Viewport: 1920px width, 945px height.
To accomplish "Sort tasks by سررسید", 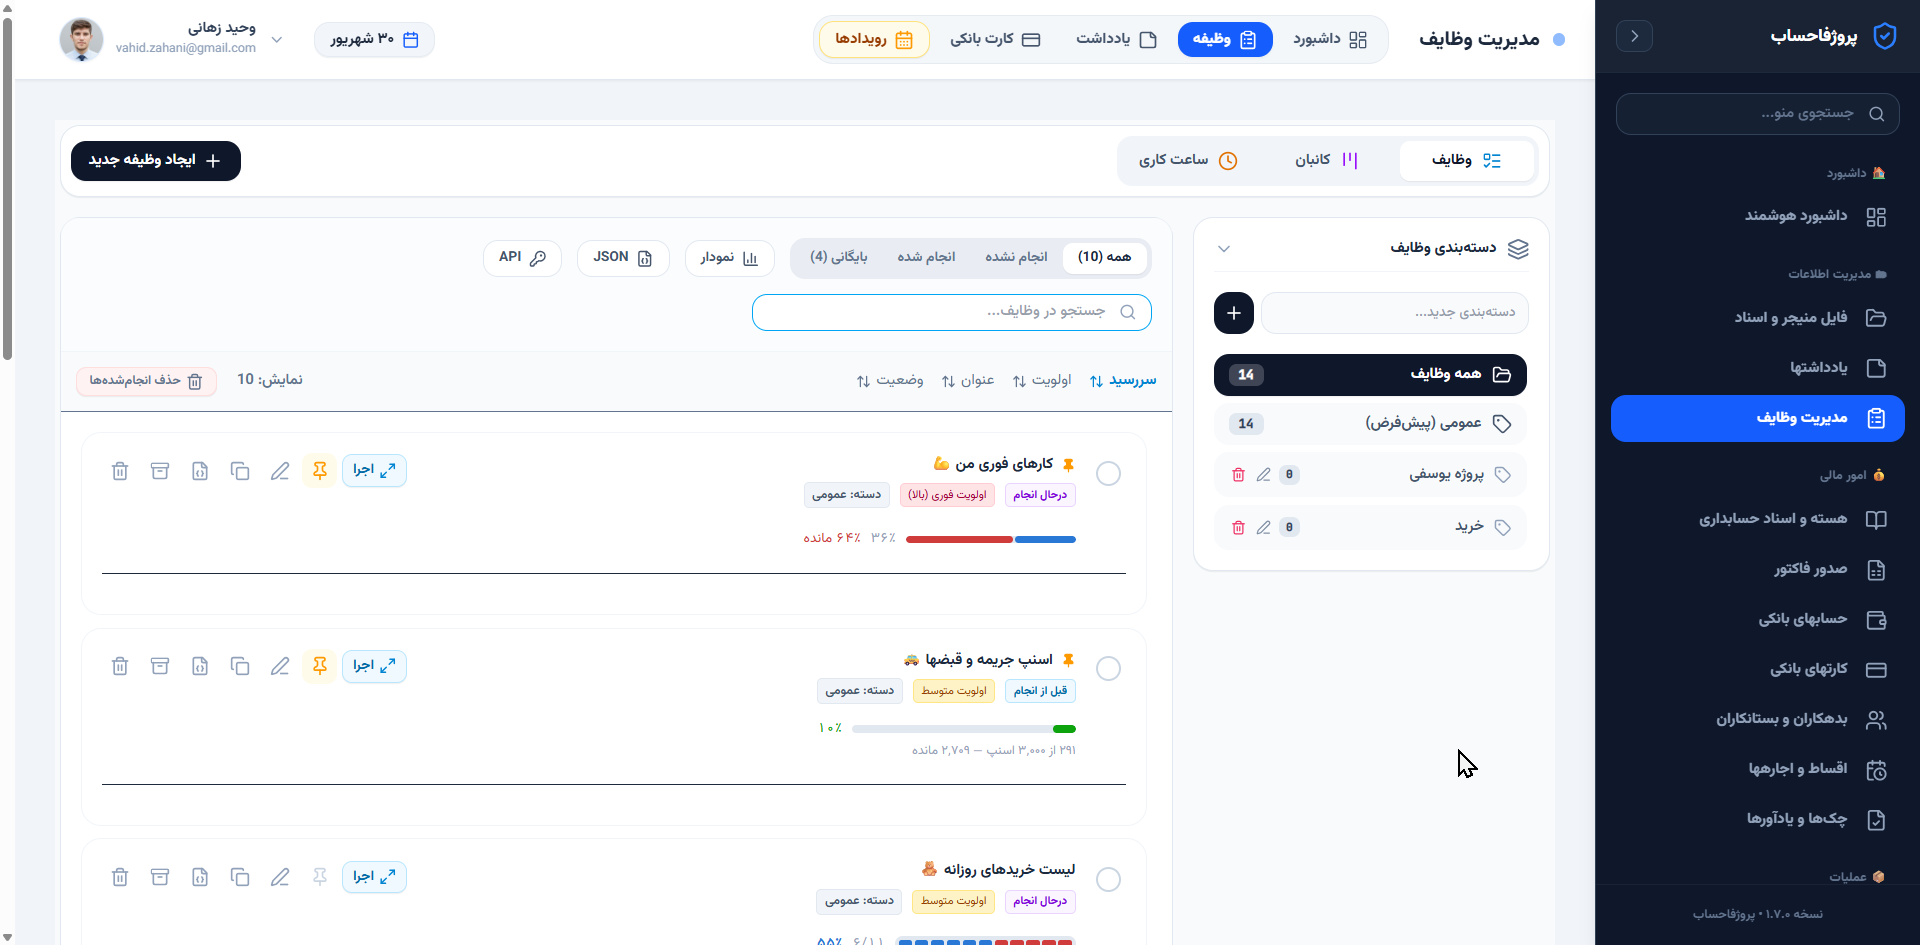I will click(1123, 381).
